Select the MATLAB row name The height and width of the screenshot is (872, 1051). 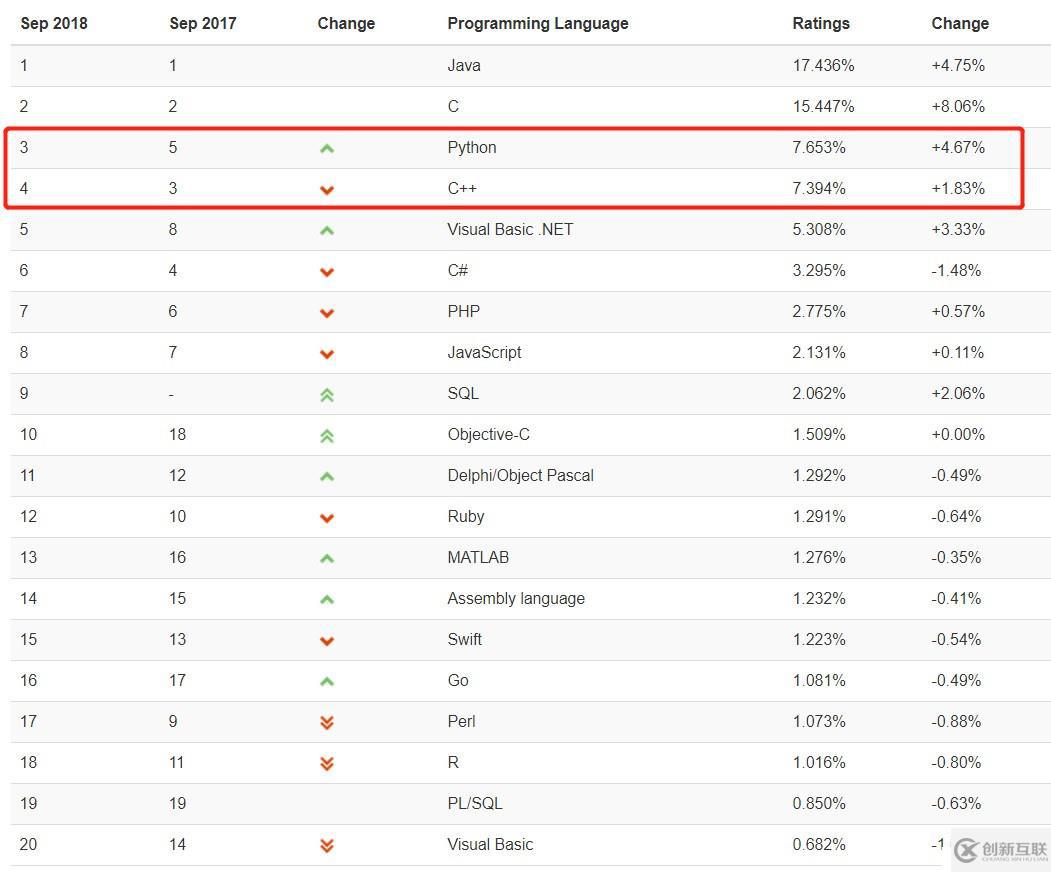478,557
